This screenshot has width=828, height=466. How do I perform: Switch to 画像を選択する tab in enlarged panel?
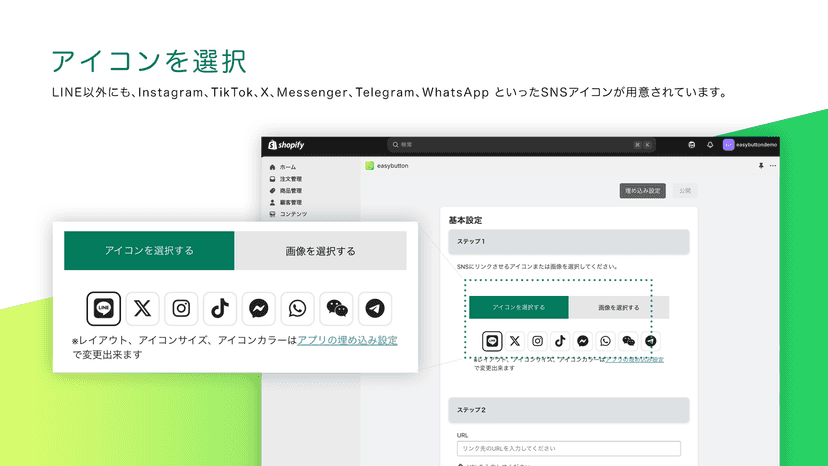tap(321, 251)
